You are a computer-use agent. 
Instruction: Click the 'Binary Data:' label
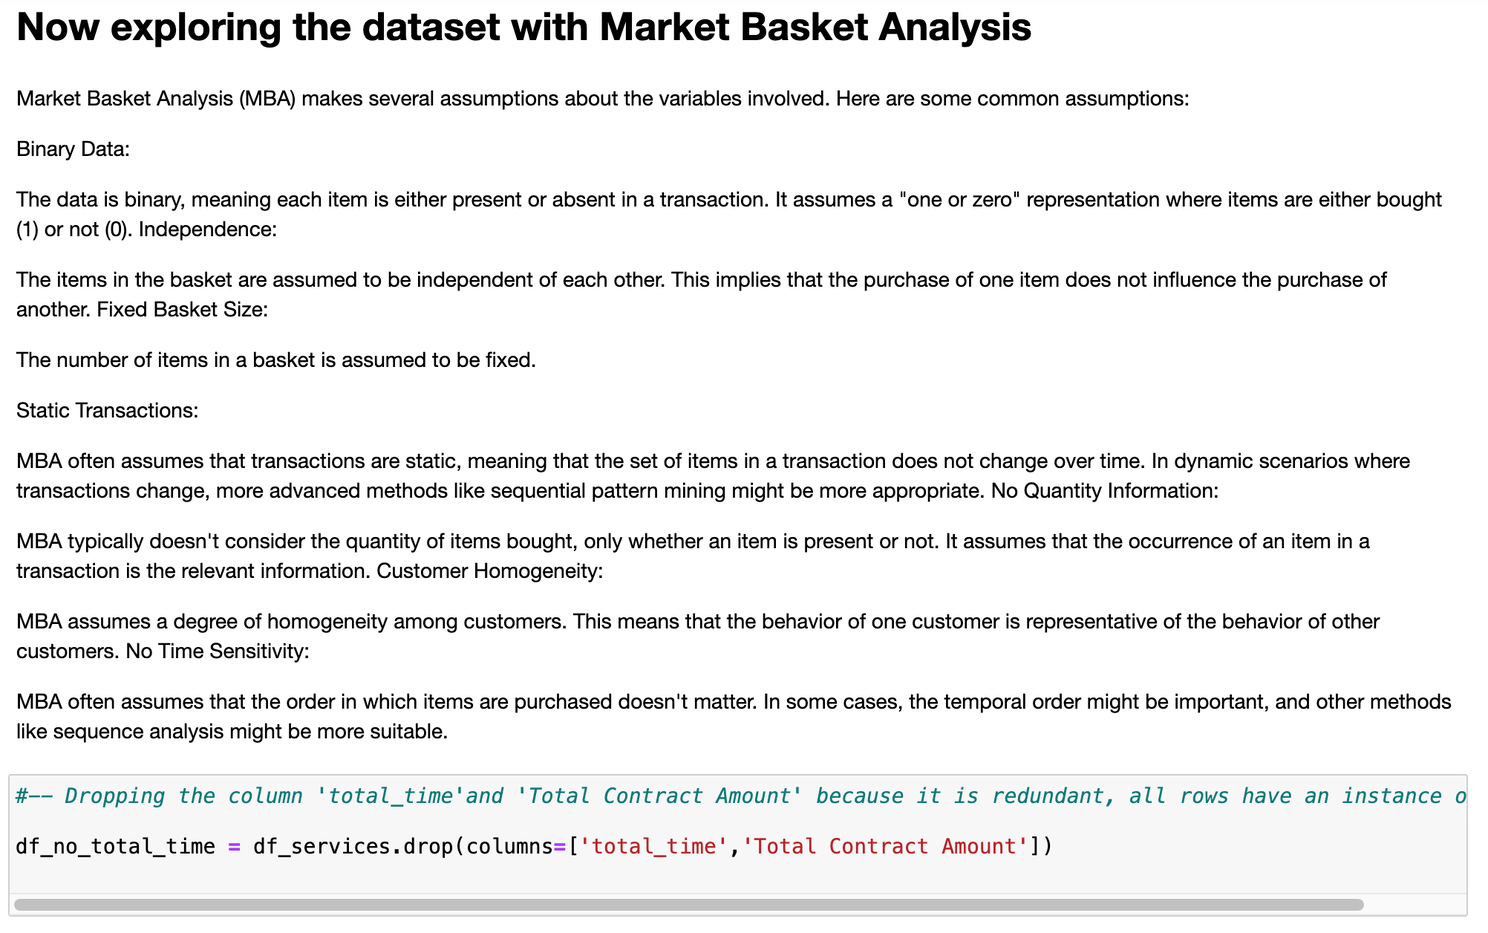click(x=73, y=149)
